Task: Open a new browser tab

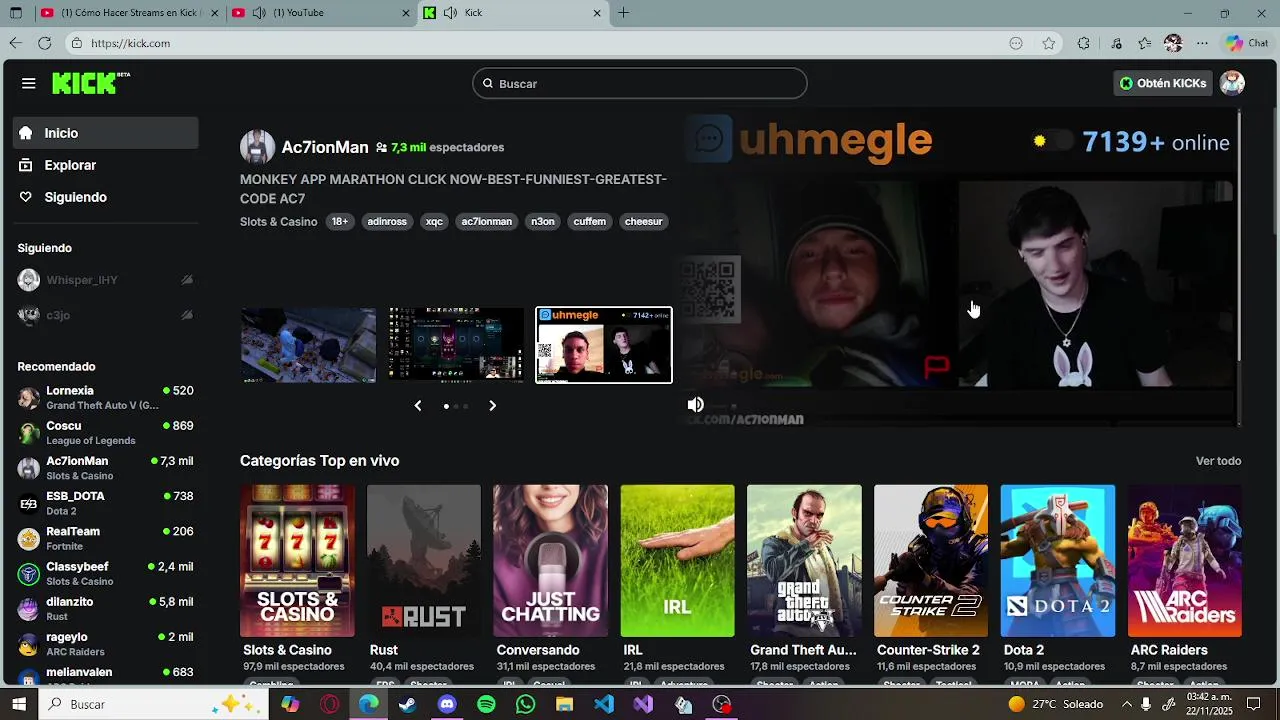Action: [623, 13]
